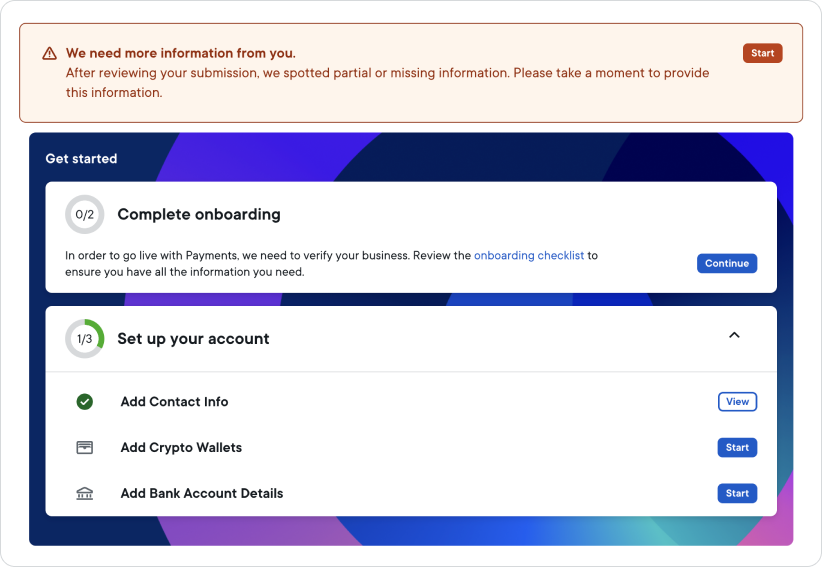
Task: Start adding crypto wallets
Action: coord(737,448)
